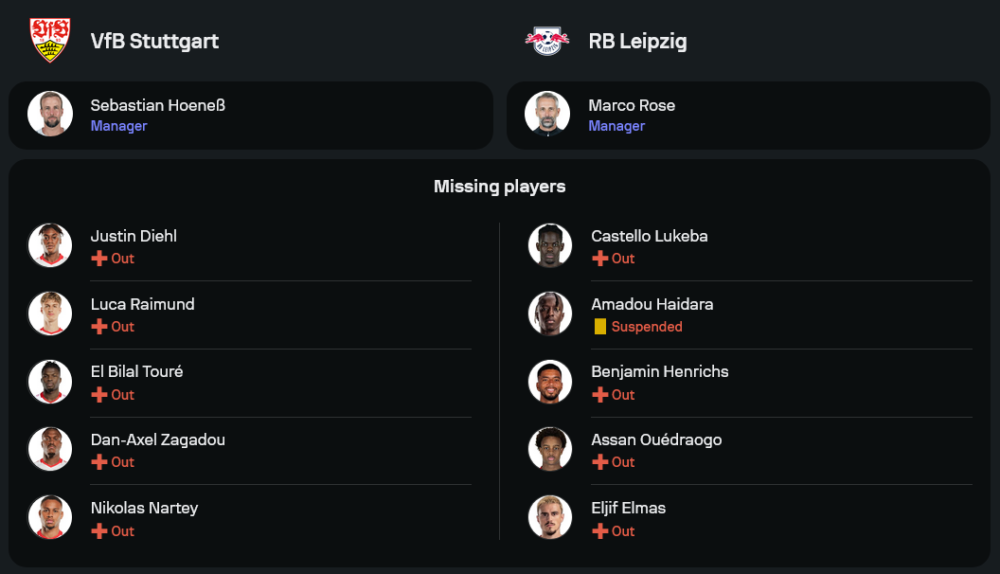Click the injury cross under Eljif Elmas
The height and width of the screenshot is (574, 1000).
click(x=600, y=531)
